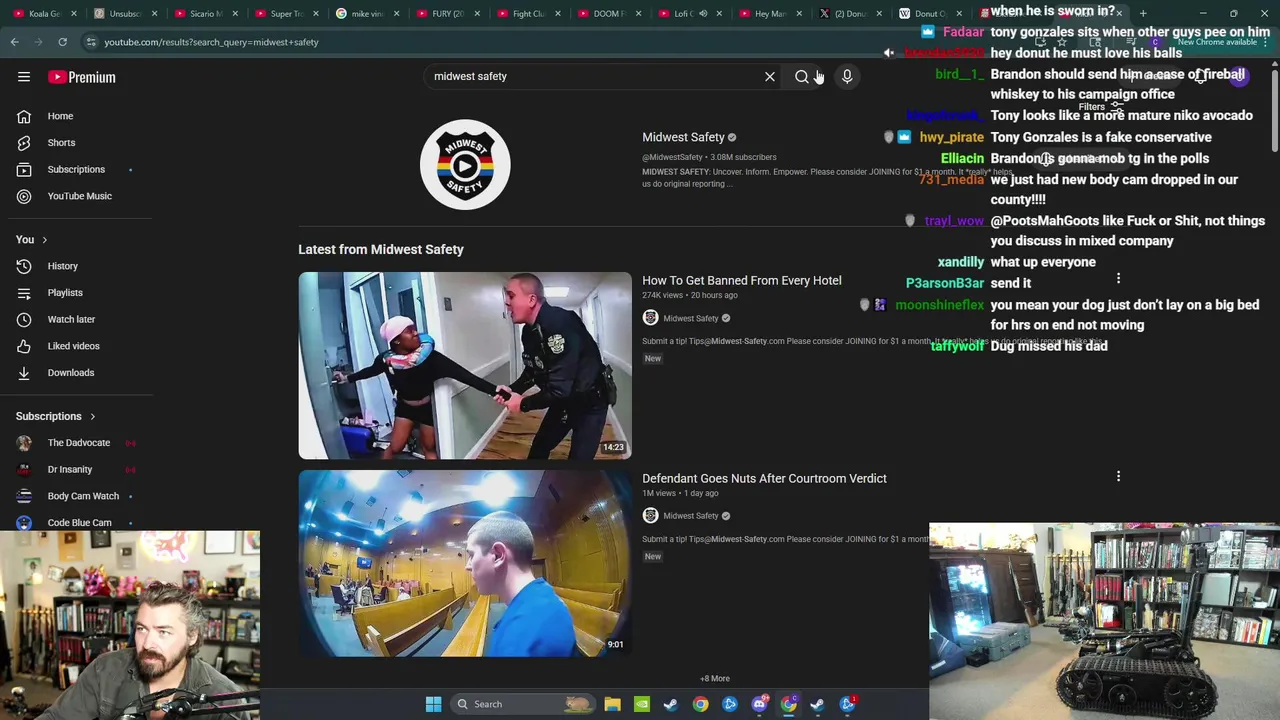Click channel avatar under Defendant Goes Nuts video
Screen dimensions: 1280x720
pos(650,516)
